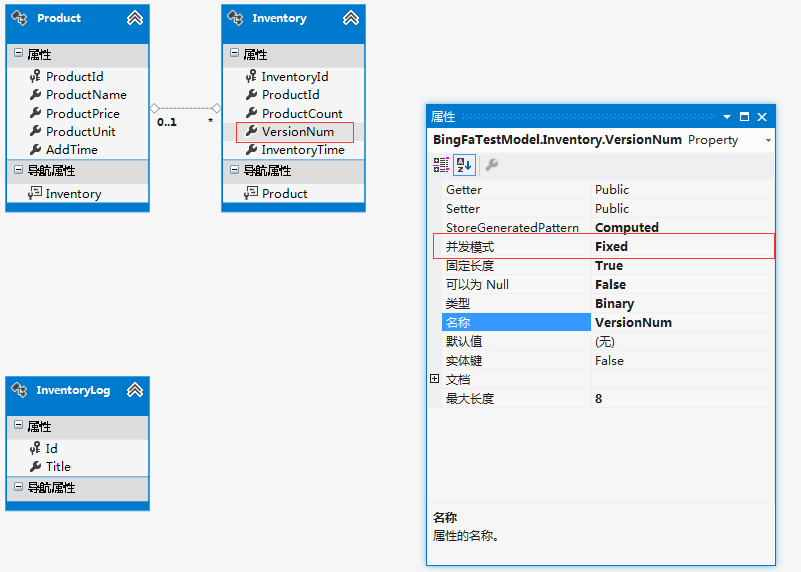This screenshot has height=572, width=801.
Task: Collapse the 属性 section in Product entity
Action: pos(18,54)
